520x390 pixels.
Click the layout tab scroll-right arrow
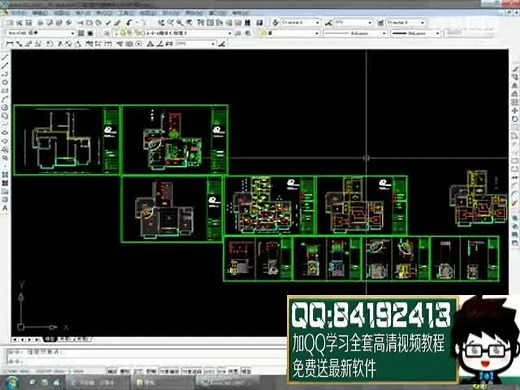point(30,339)
